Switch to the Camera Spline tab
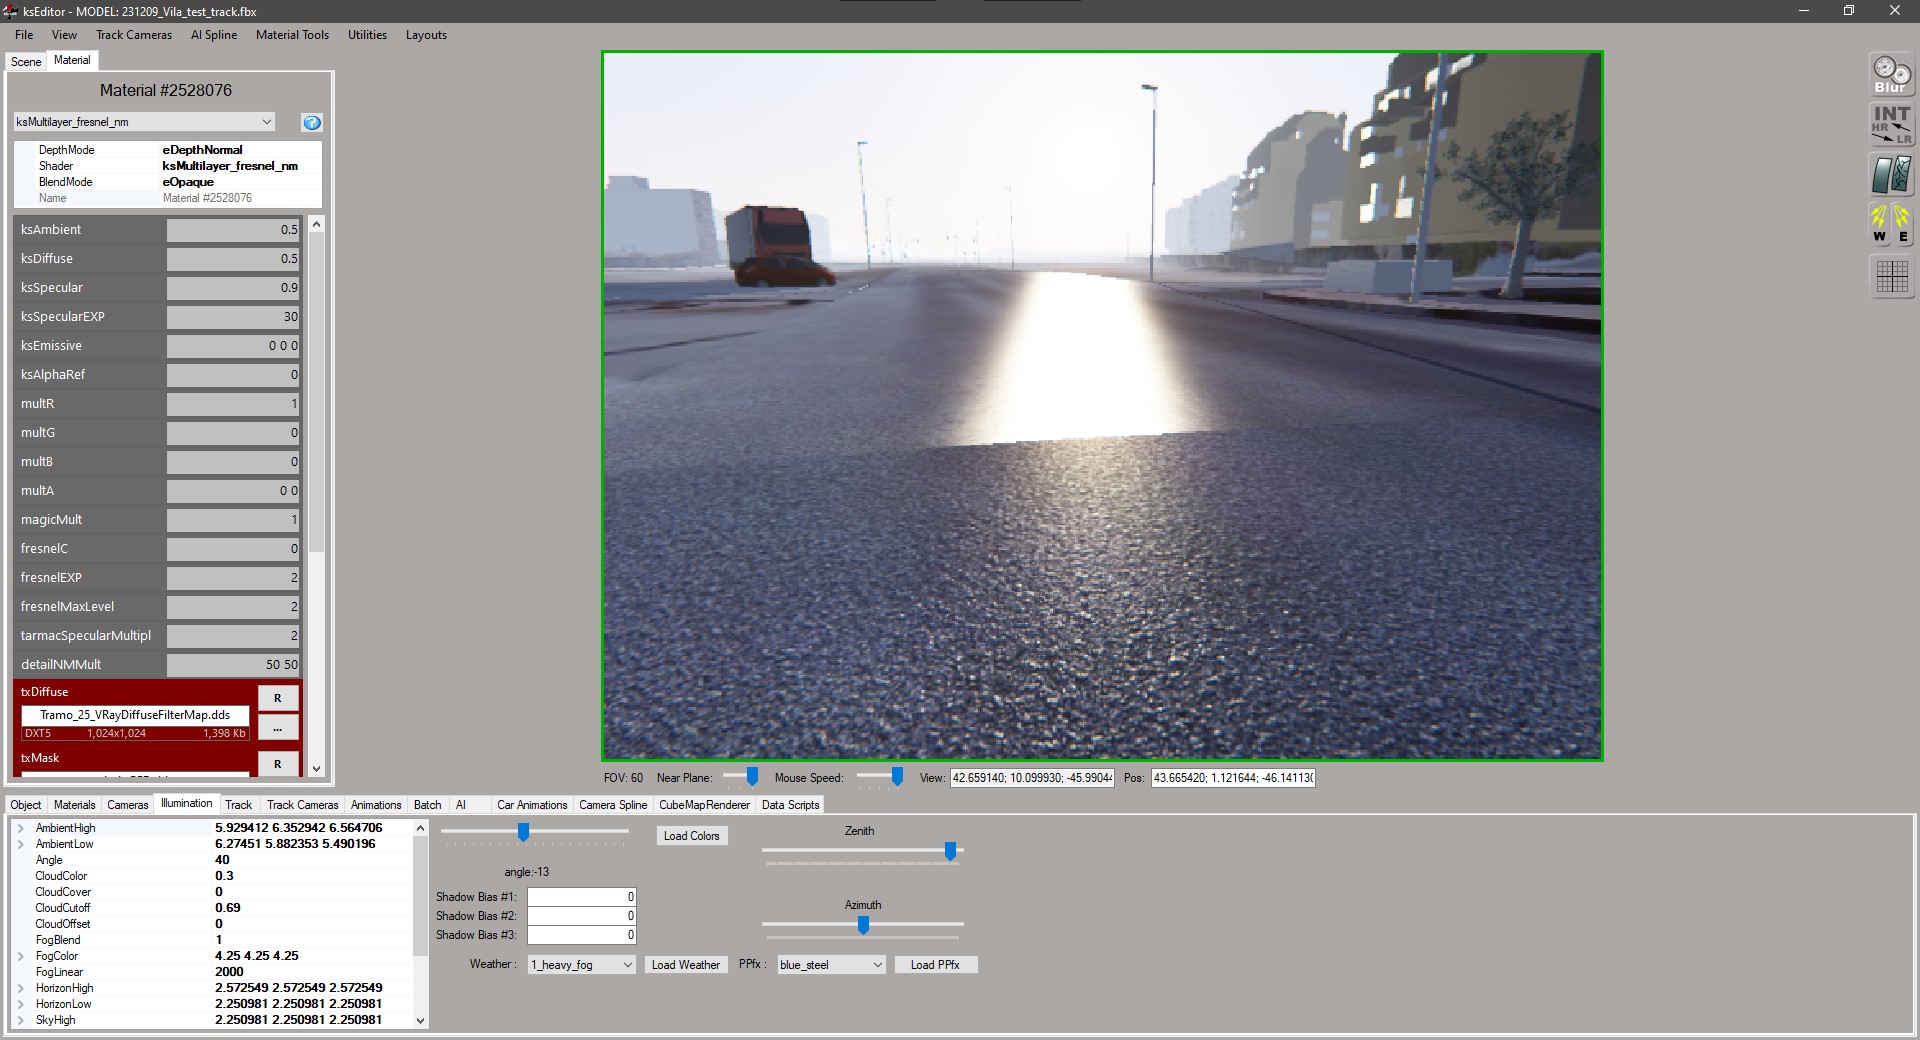The width and height of the screenshot is (1920, 1040). (613, 805)
